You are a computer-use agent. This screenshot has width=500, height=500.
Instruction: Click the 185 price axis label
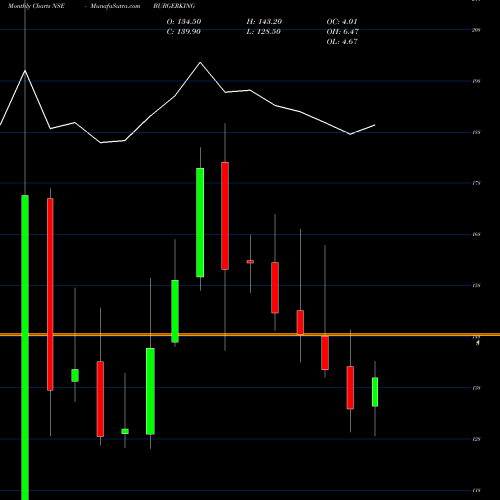coord(476,132)
